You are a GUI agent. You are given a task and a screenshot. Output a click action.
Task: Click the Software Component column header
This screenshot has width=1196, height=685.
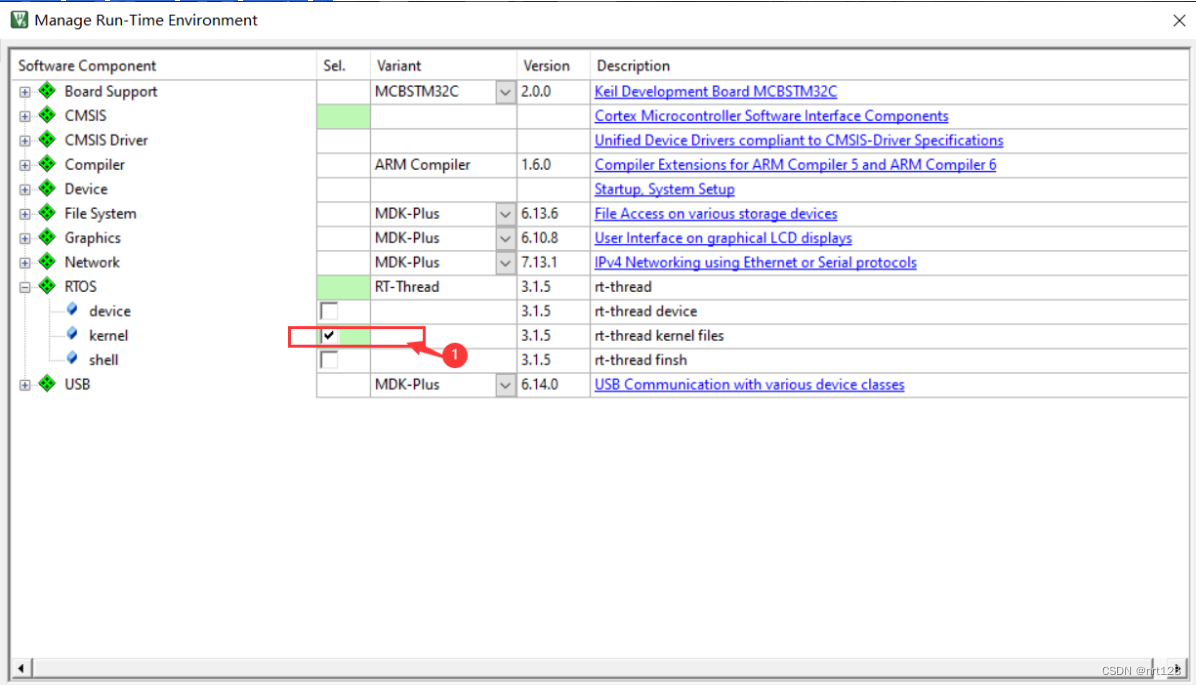pyautogui.click(x=163, y=66)
